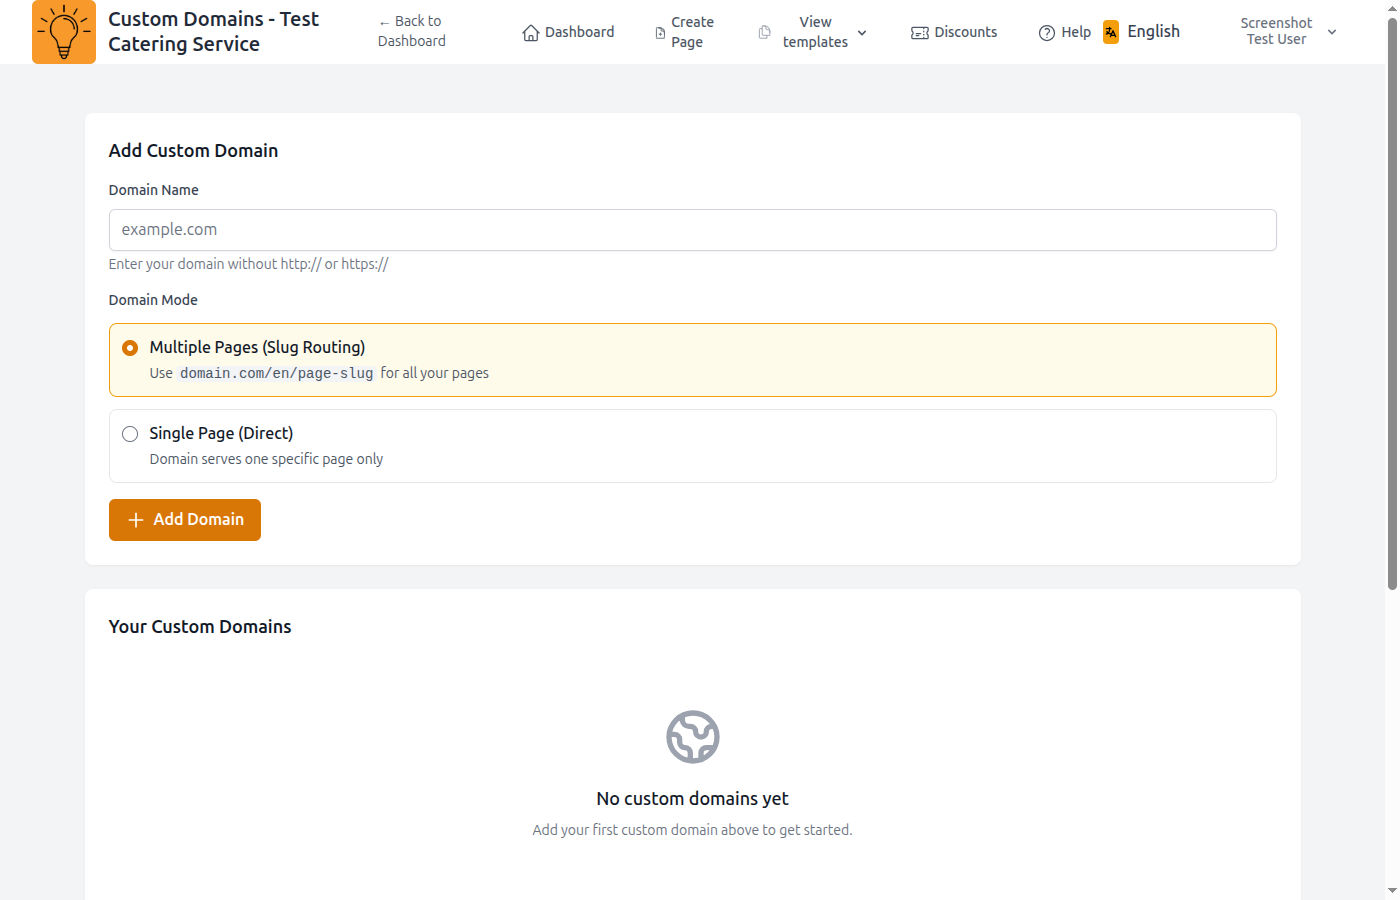Select Multiple Pages (Slug Routing) radio button

(x=130, y=348)
